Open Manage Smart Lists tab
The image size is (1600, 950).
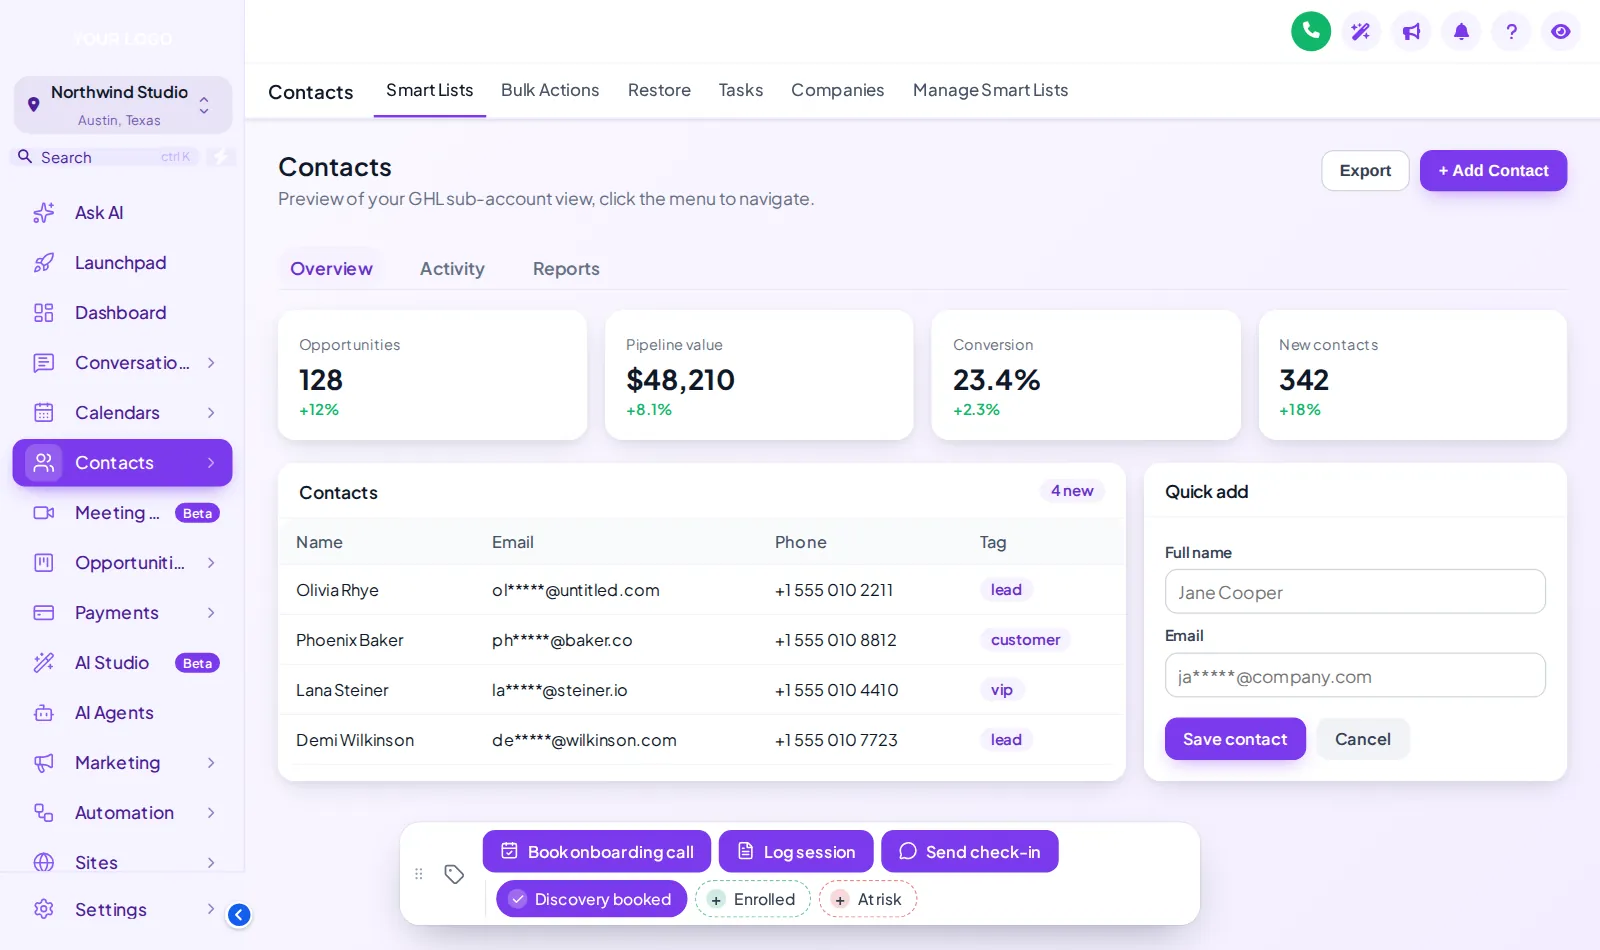click(x=991, y=90)
